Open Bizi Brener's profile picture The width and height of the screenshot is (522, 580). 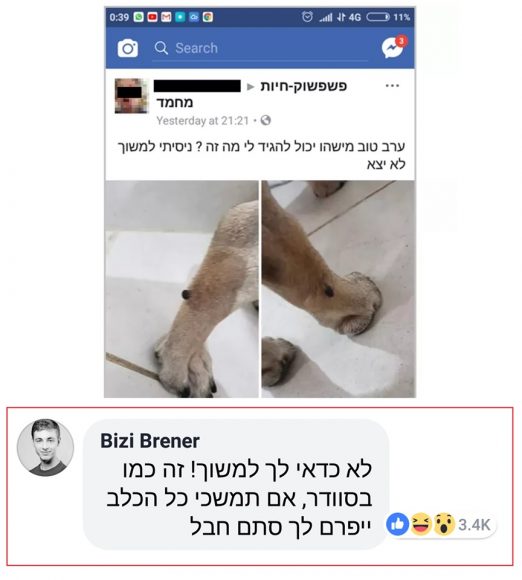(x=46, y=447)
